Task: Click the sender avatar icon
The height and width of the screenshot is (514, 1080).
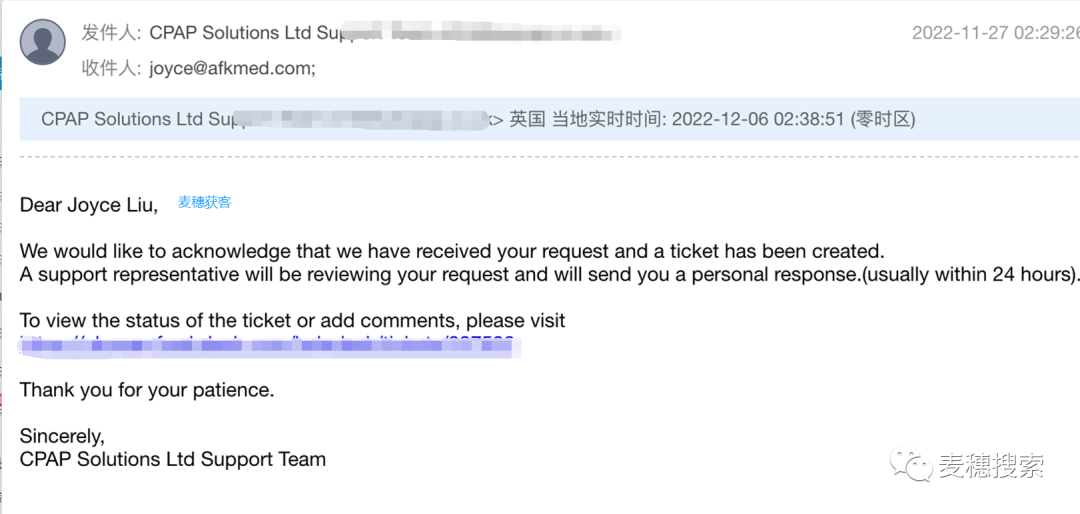Action: point(43,42)
